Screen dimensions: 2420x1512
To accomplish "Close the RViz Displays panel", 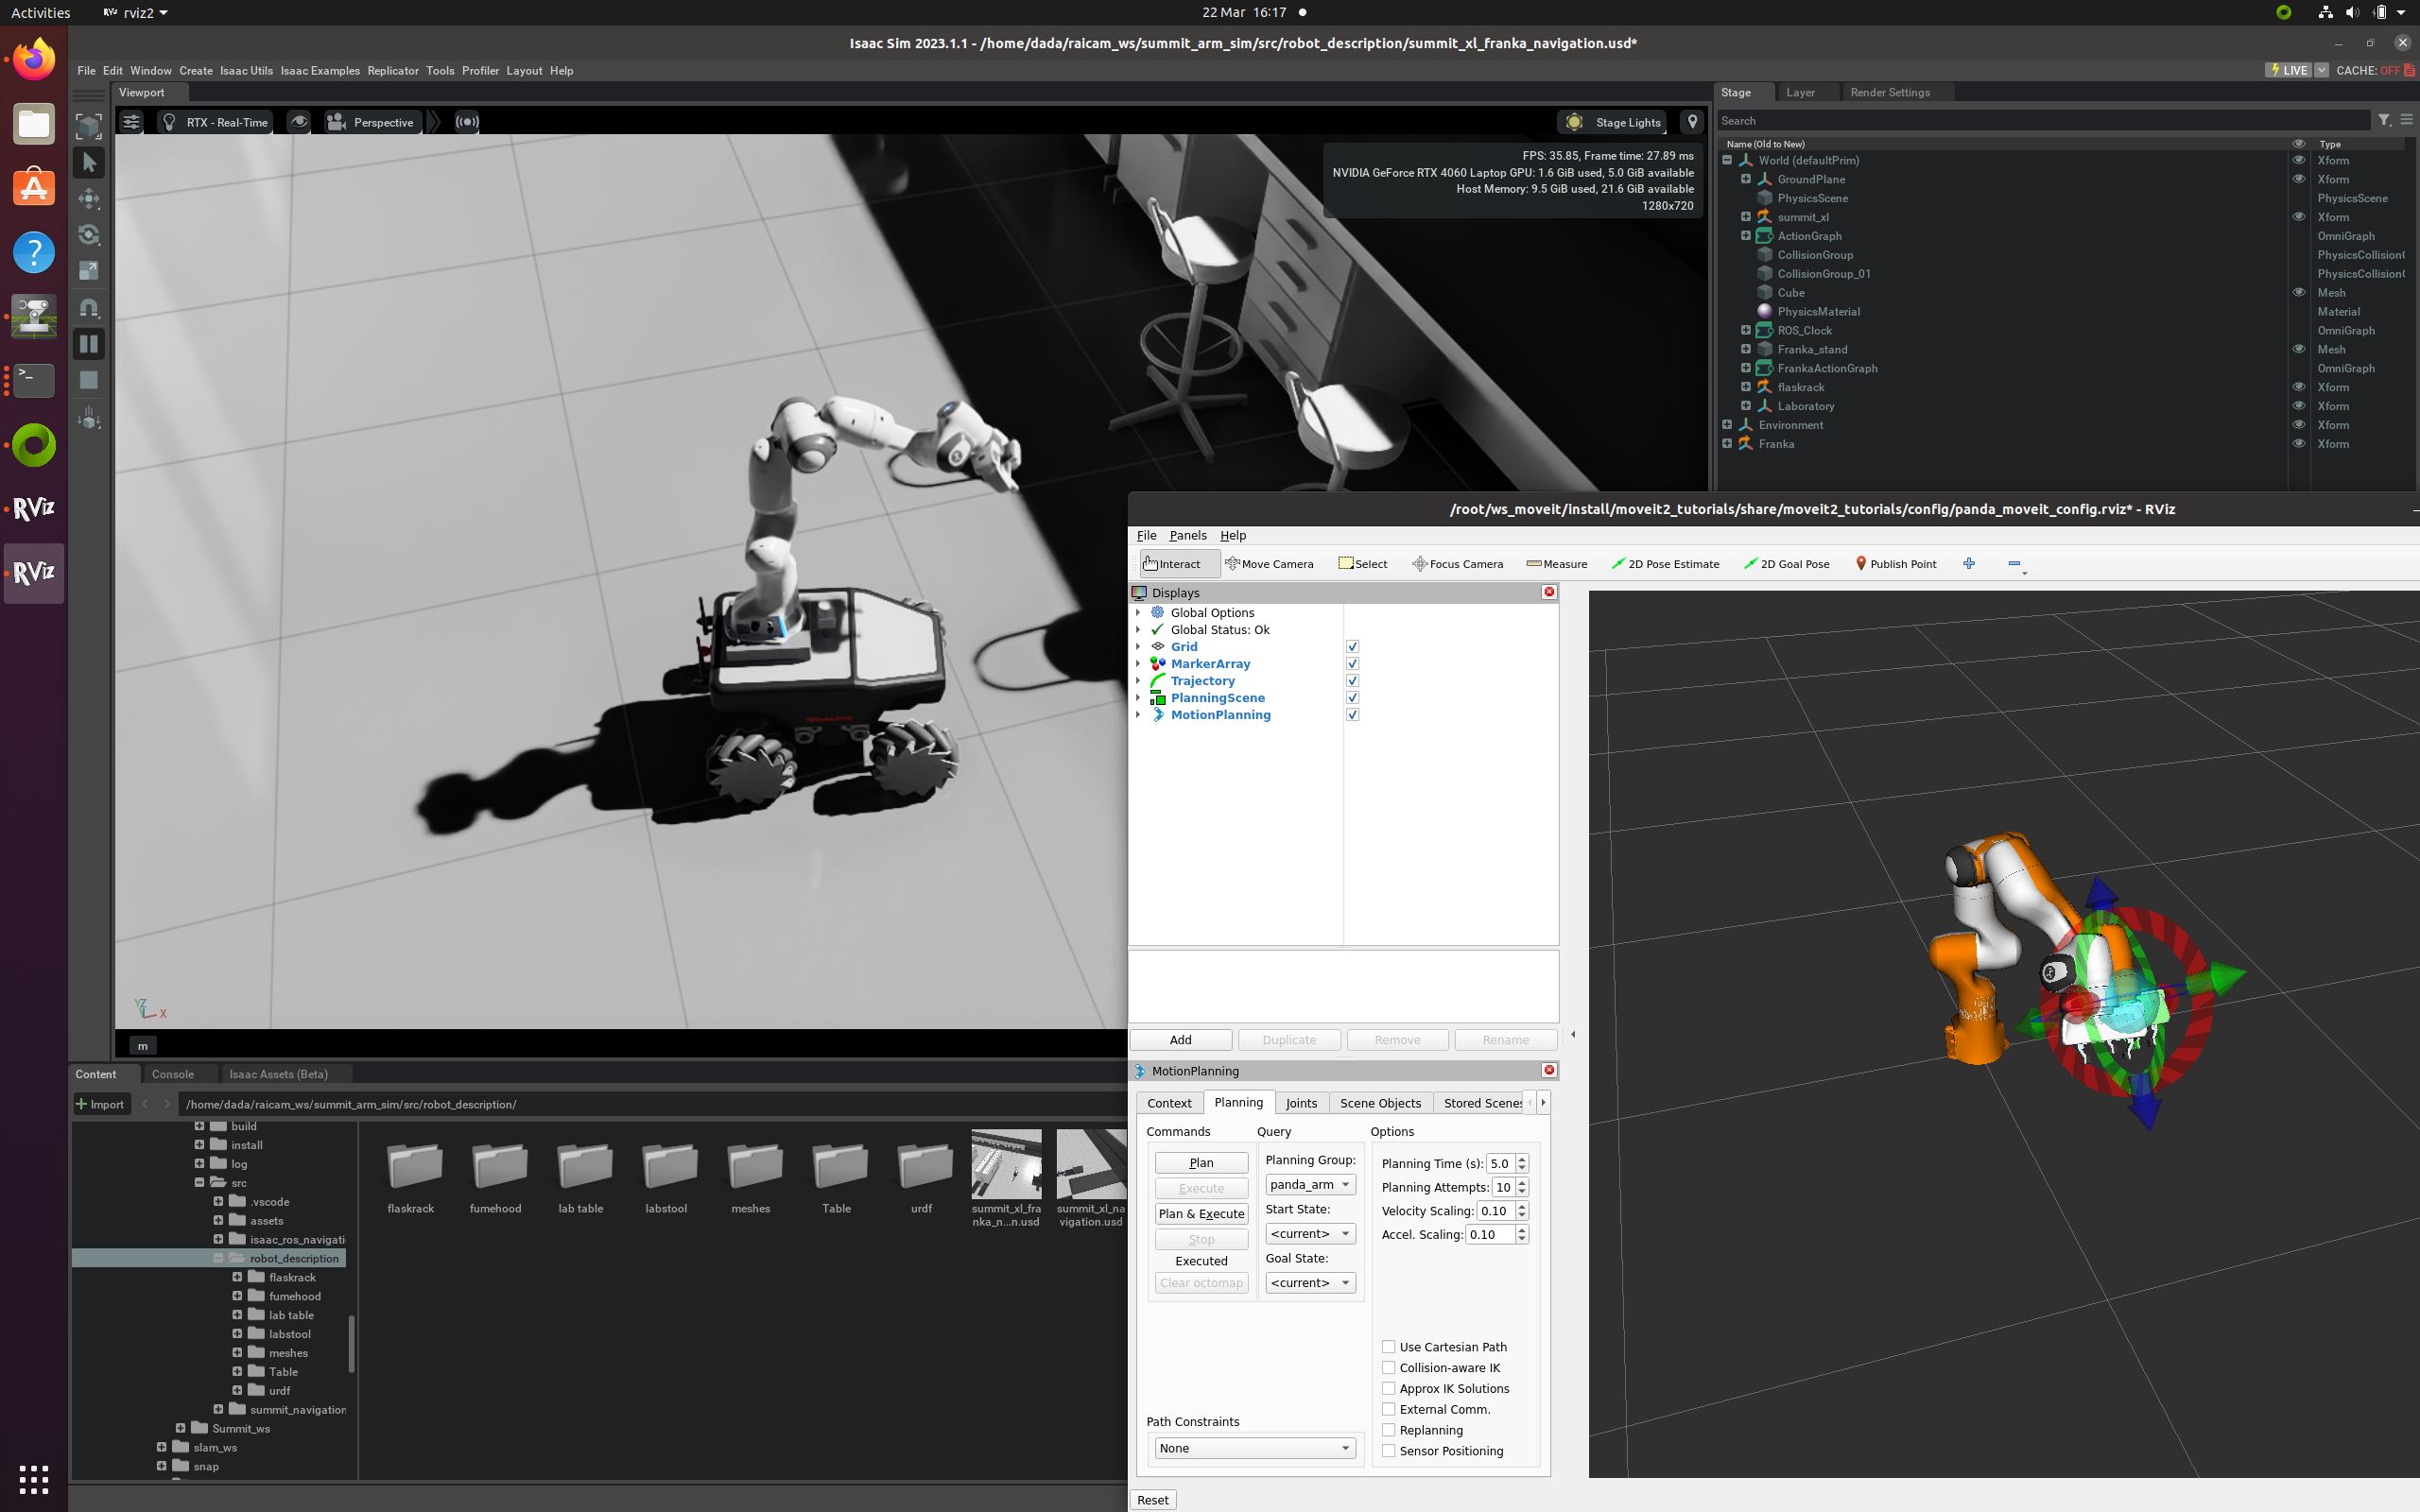I will point(1549,592).
